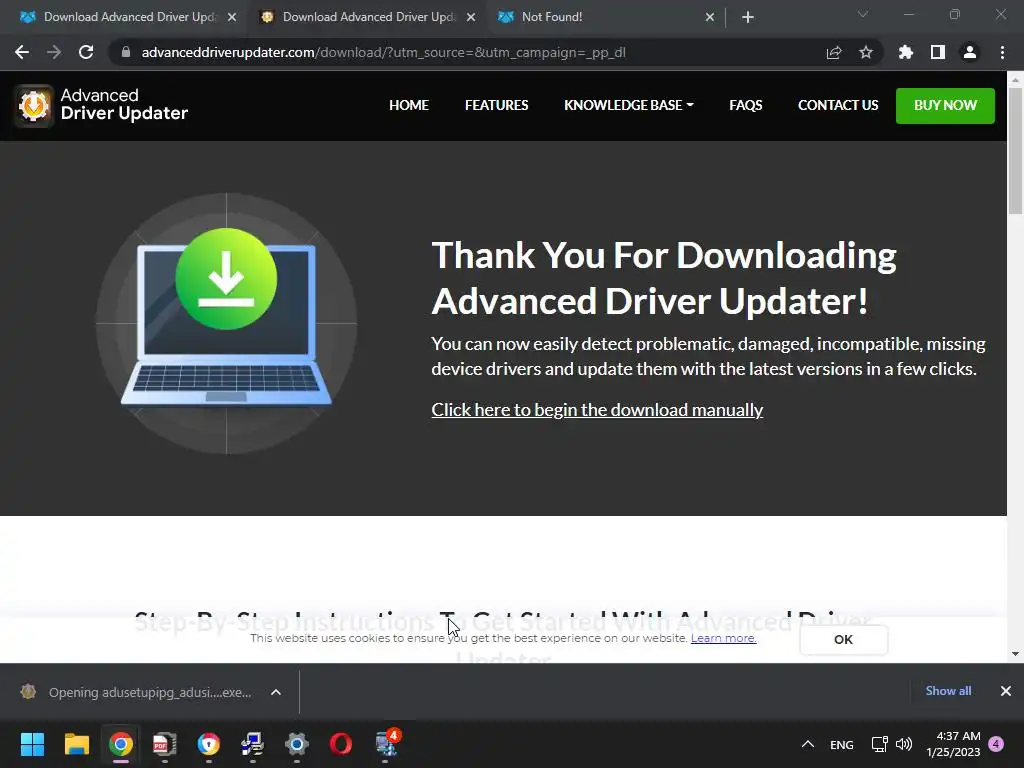
Task: Open the tab search dropdown chevron
Action: (x=863, y=14)
